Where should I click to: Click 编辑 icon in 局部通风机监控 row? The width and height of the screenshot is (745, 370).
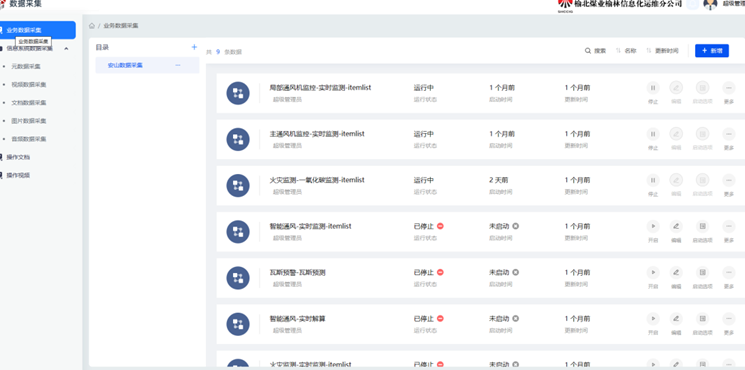[676, 88]
